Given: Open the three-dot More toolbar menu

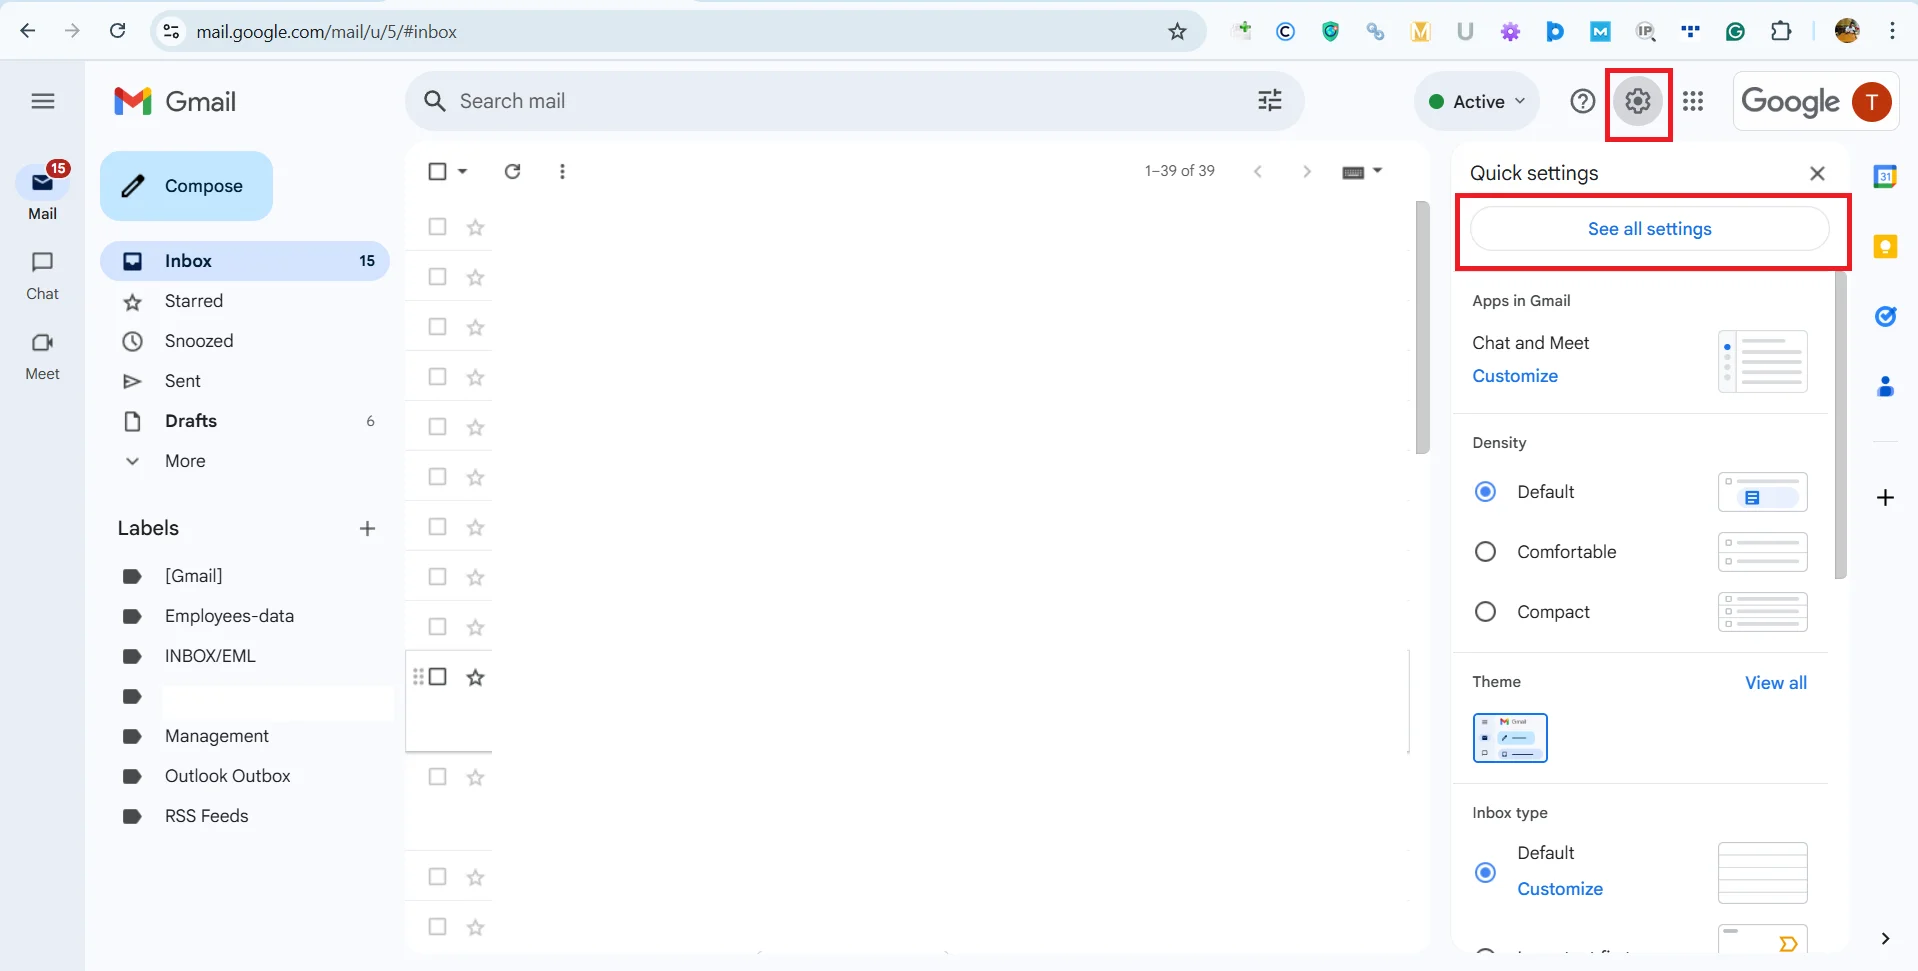Looking at the screenshot, I should click(562, 171).
